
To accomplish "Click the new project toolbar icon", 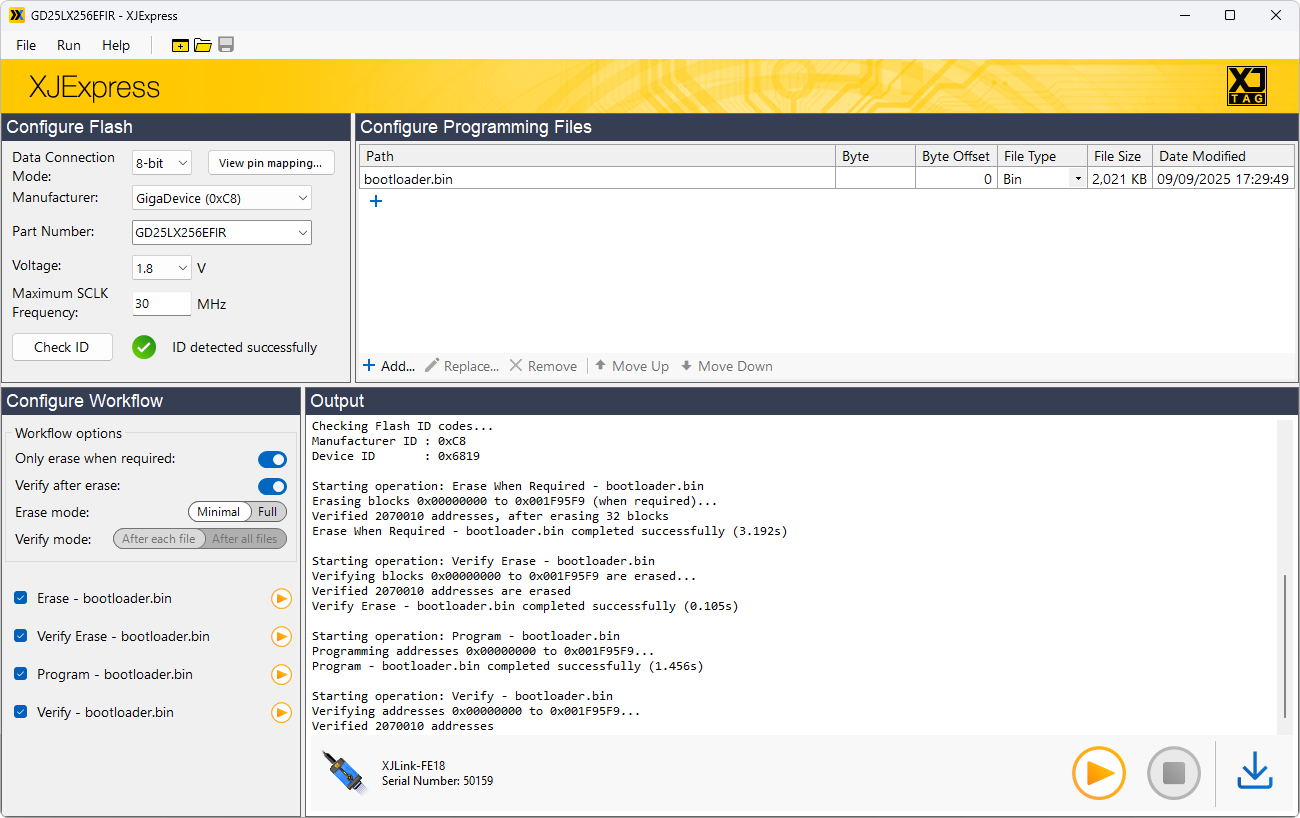I will [180, 45].
